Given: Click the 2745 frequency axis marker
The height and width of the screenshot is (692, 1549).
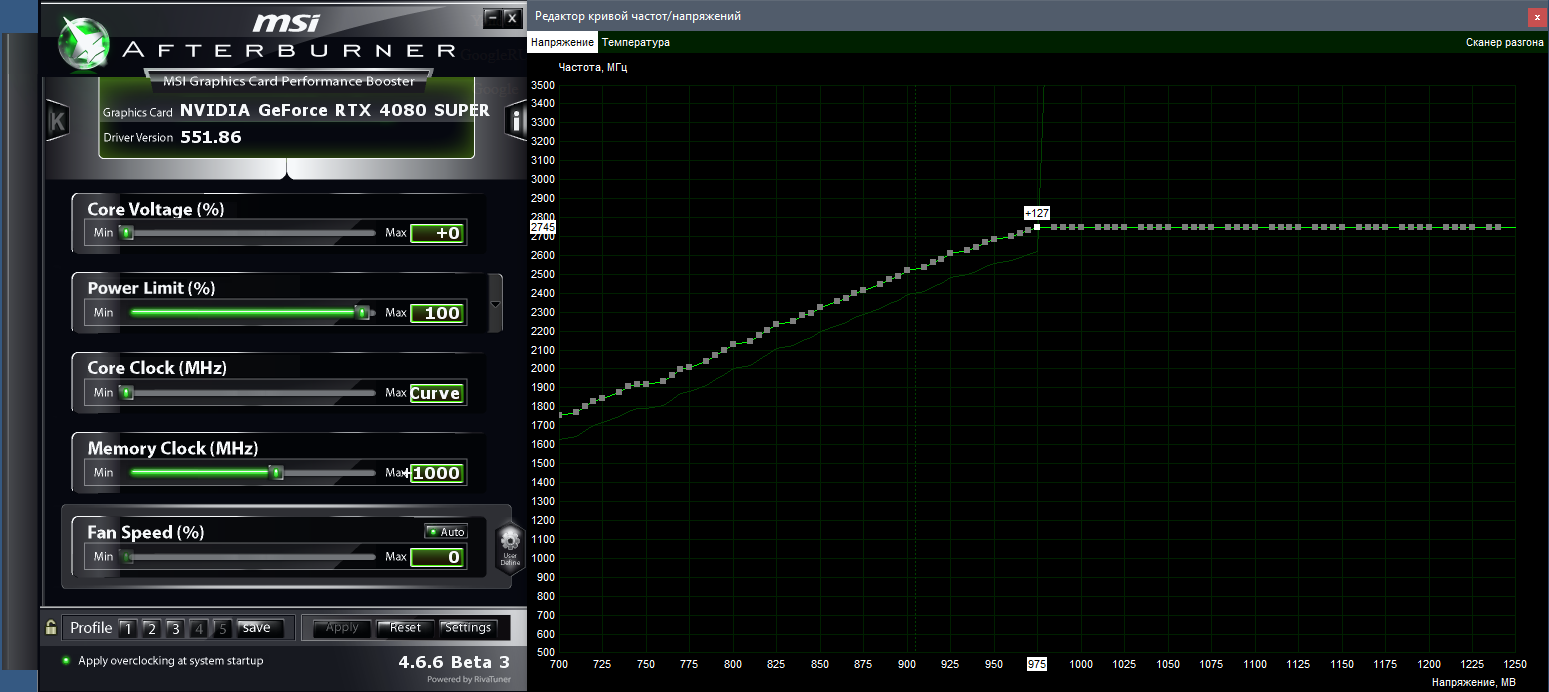Looking at the screenshot, I should tap(543, 228).
